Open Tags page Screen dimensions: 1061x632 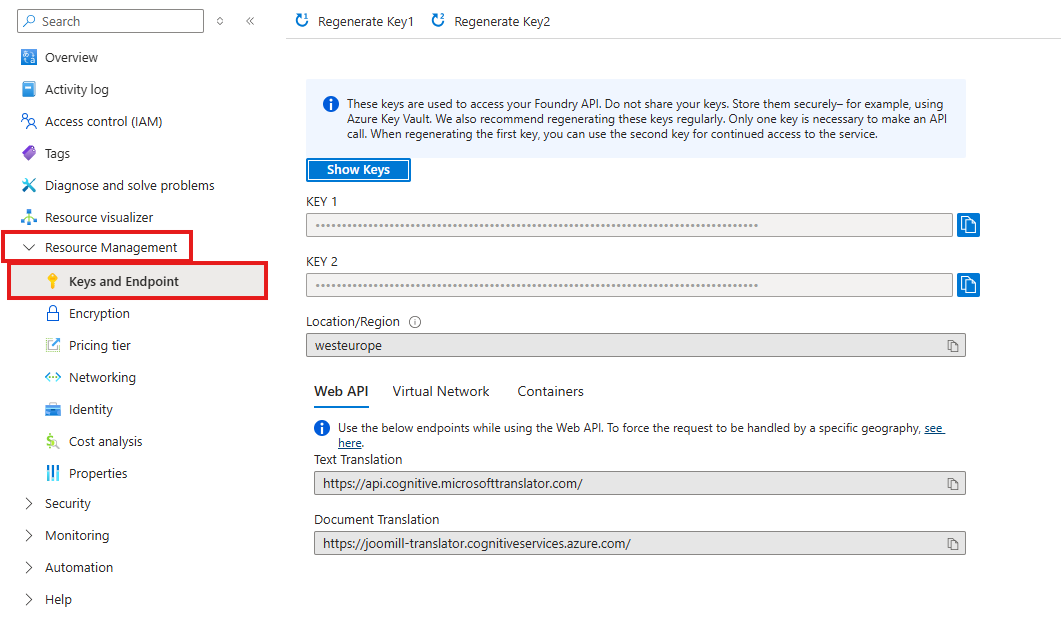pos(57,154)
